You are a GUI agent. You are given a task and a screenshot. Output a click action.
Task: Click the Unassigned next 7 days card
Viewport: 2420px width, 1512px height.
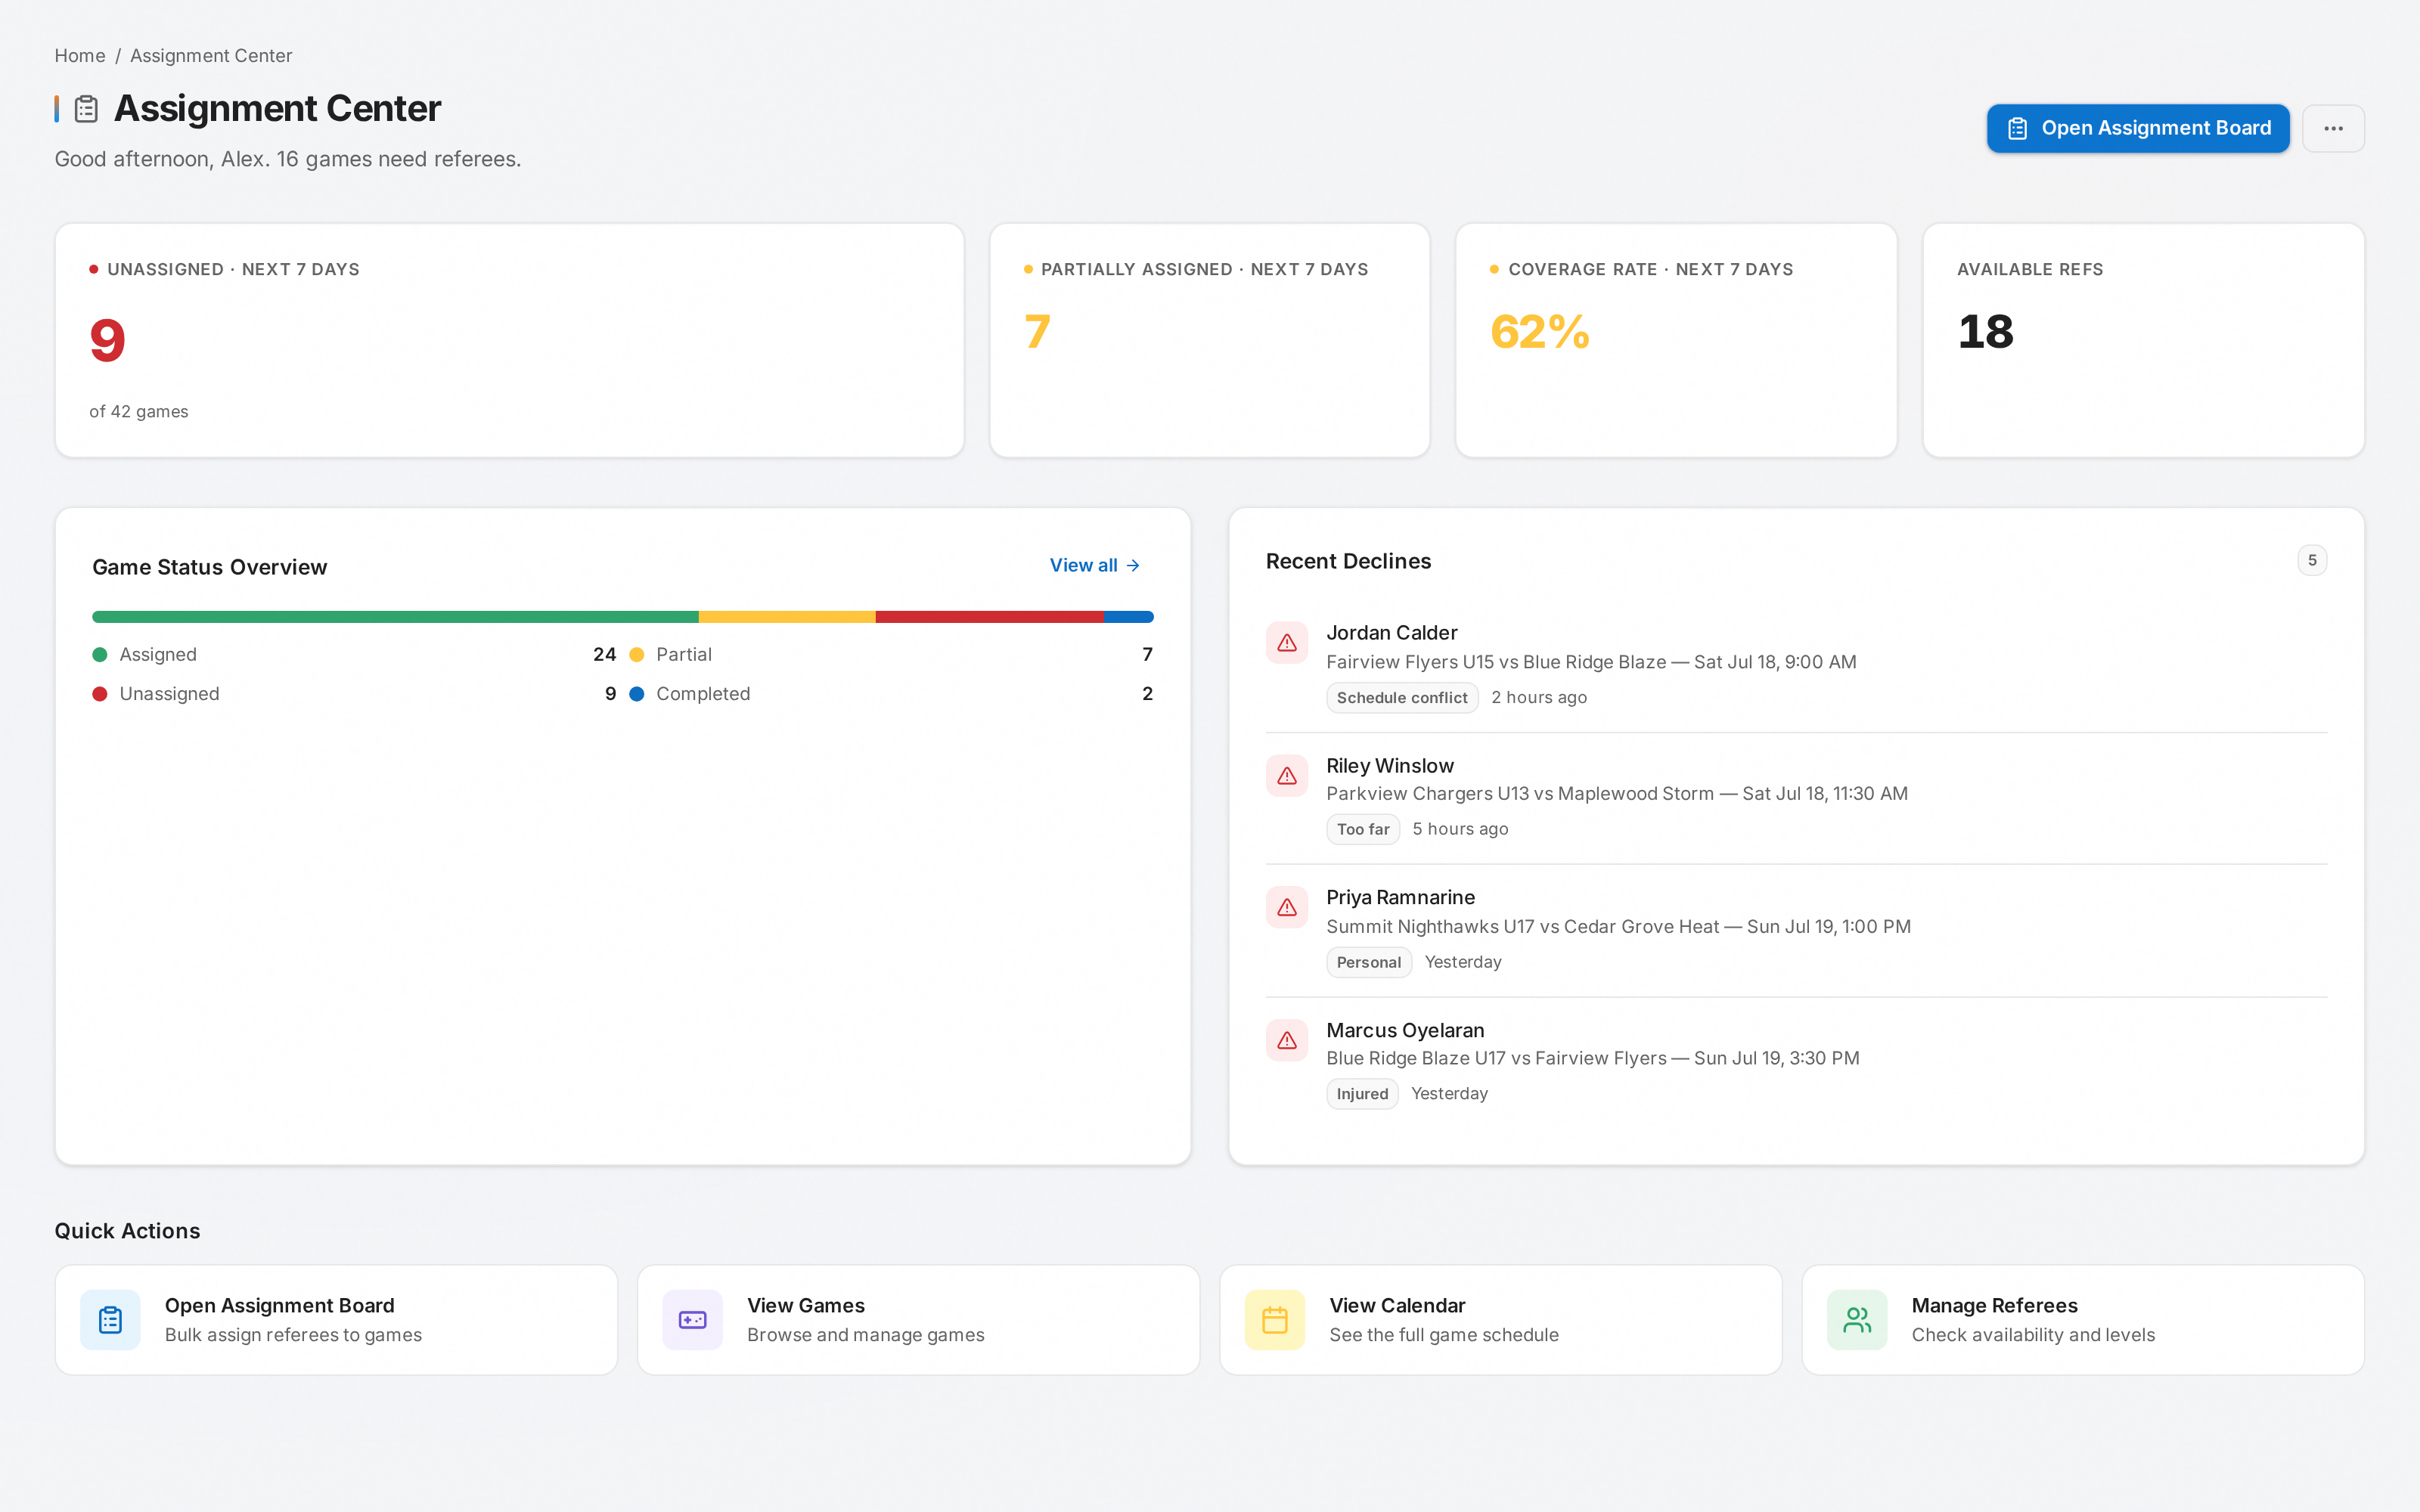510,340
